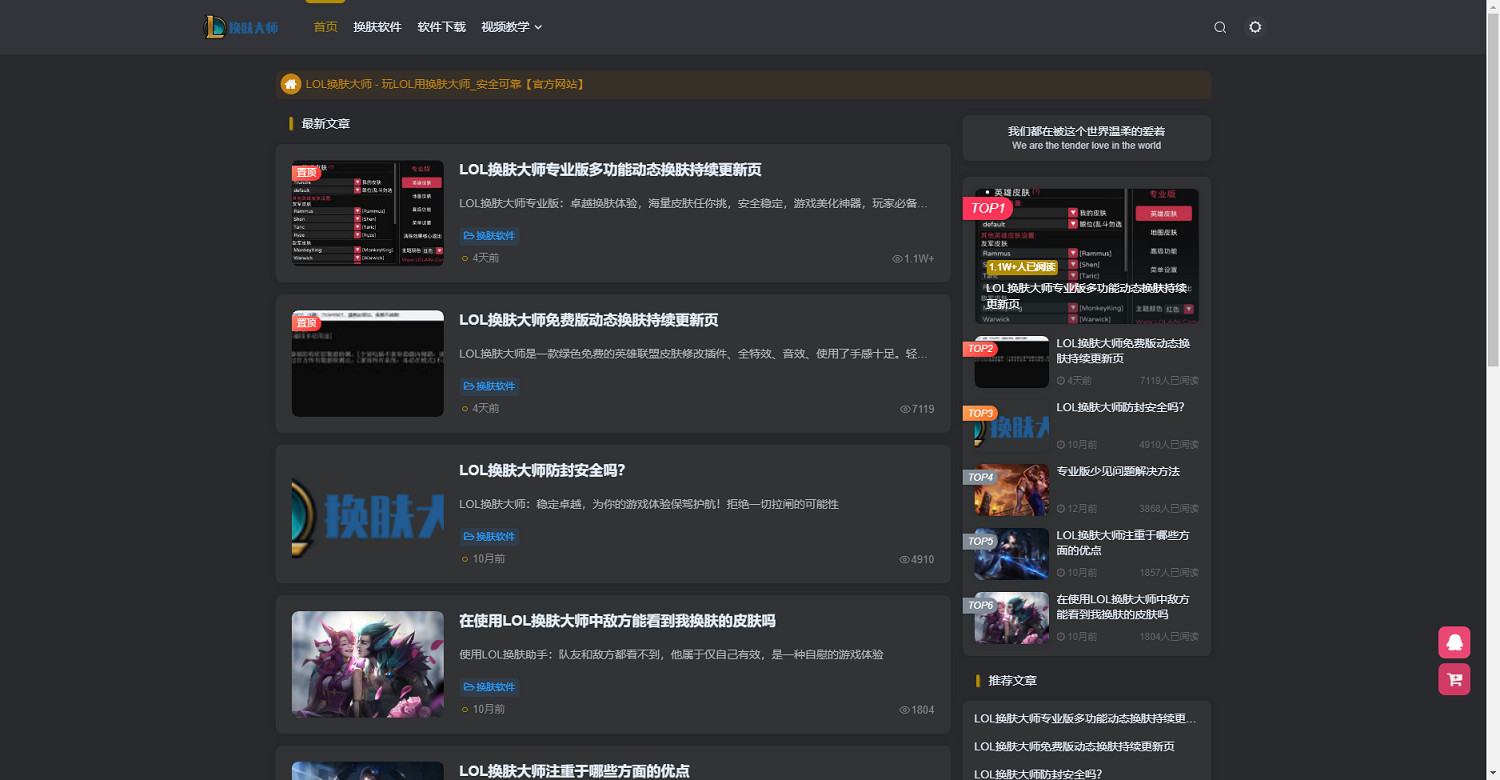Image resolution: width=1500 pixels, height=780 pixels.
Task: Expand the 视频教学 dropdown menu
Action: point(511,27)
